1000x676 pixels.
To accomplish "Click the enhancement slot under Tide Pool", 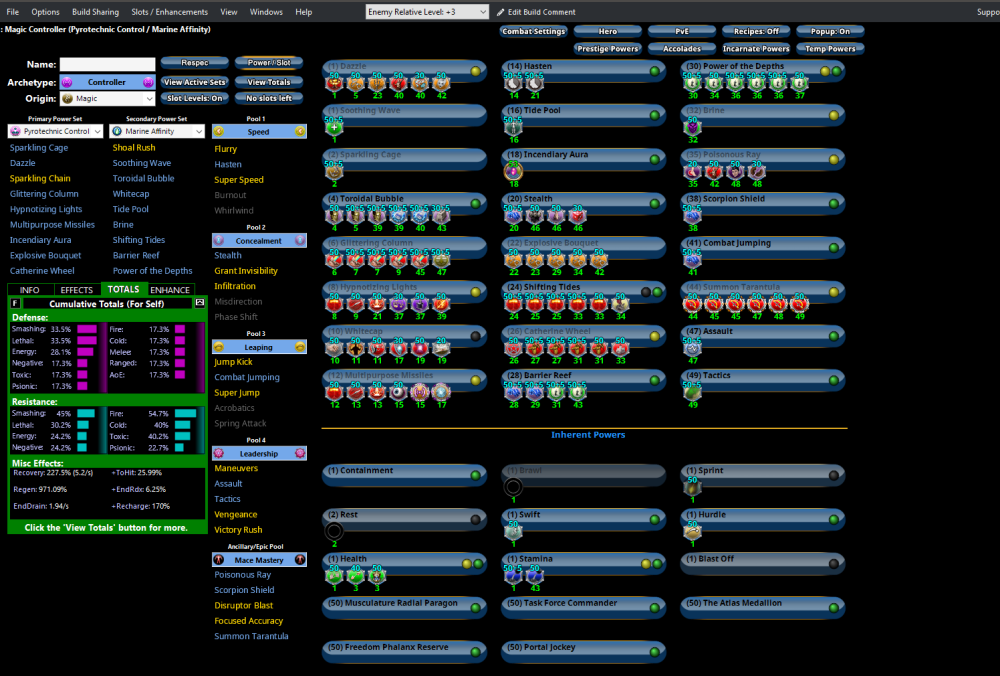I will (514, 127).
